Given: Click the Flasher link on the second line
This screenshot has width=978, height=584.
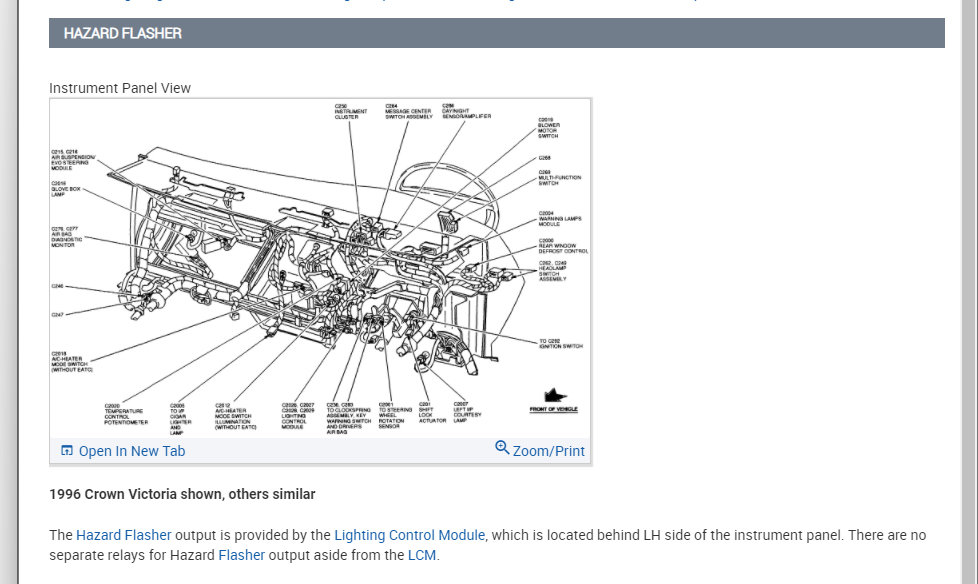Looking at the screenshot, I should 241,555.
